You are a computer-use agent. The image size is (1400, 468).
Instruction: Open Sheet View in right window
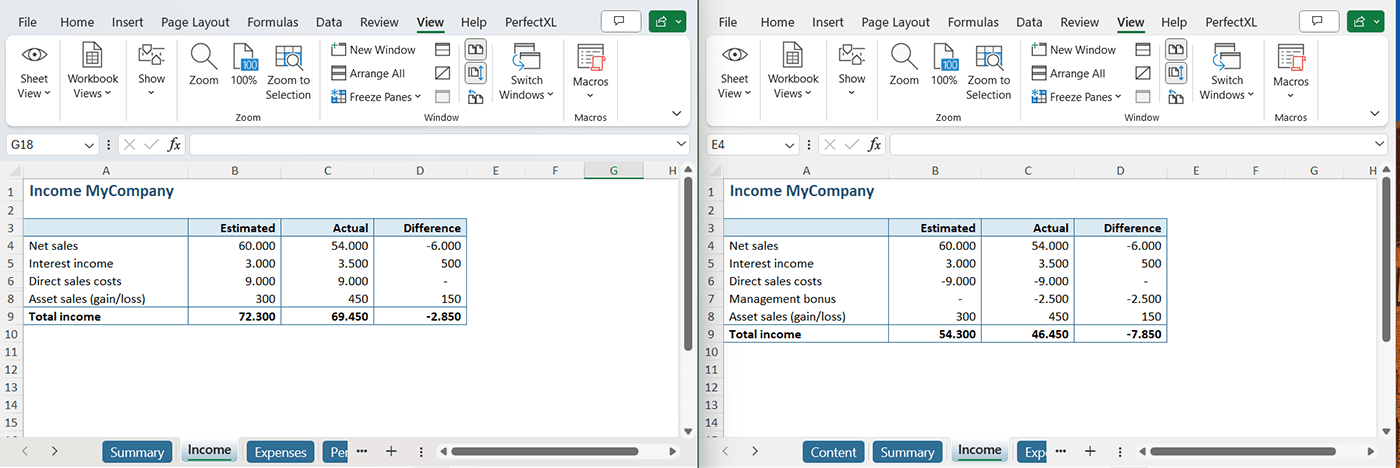tap(734, 71)
